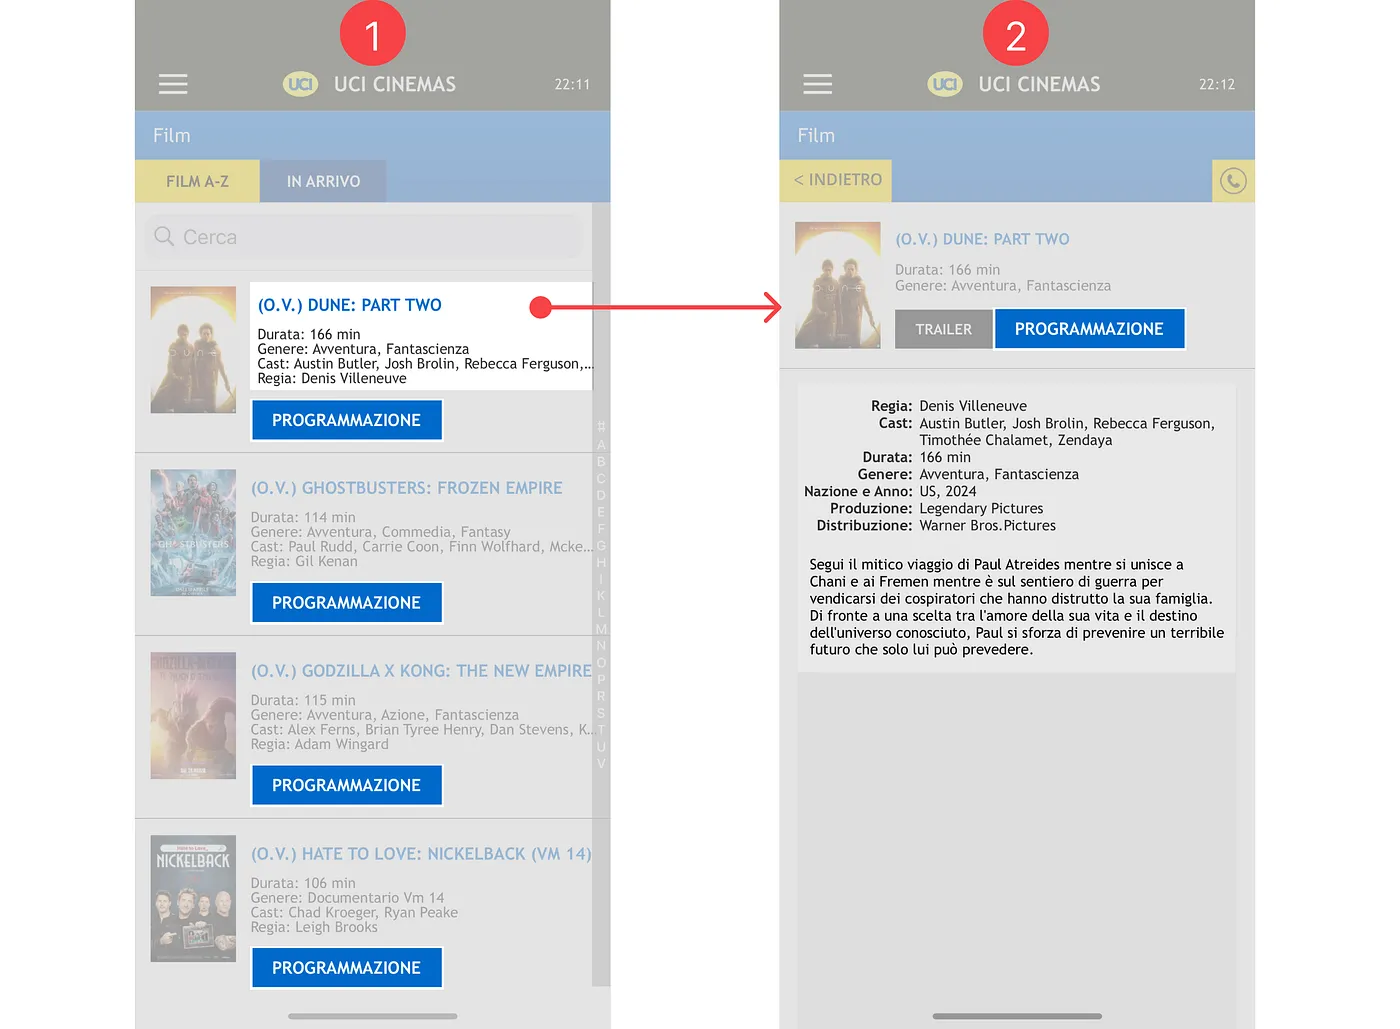Switch to the IN ARRIVO tab
Viewport: 1400px width, 1029px height.
[x=323, y=181]
